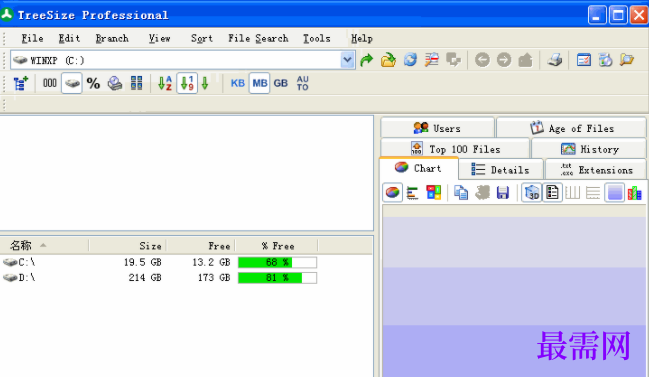The height and width of the screenshot is (377, 649).
Task: Toggle chart gradient background
Action: point(615,192)
